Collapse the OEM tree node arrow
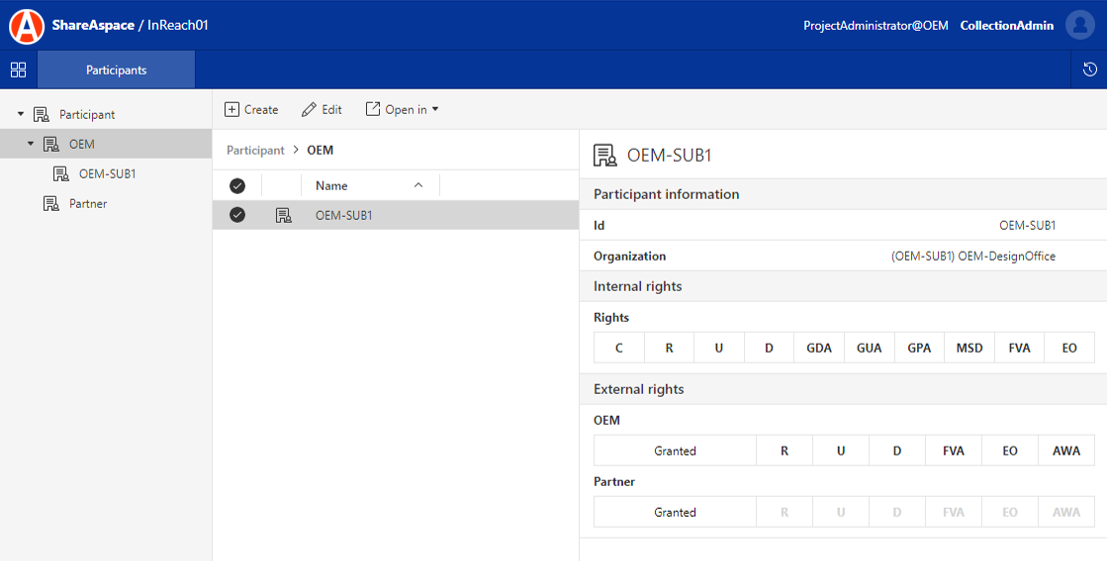The width and height of the screenshot is (1107, 561). [30, 143]
